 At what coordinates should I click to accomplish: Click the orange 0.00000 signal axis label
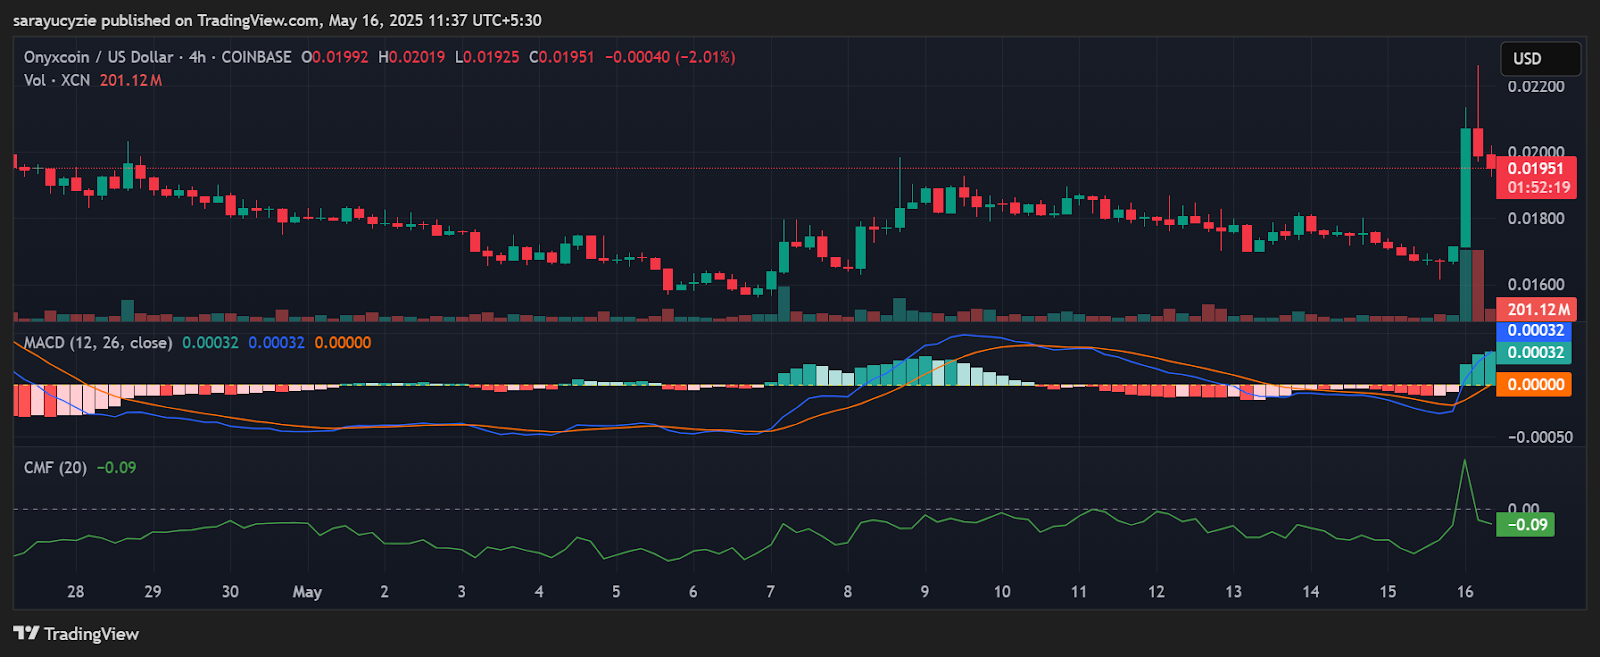[x=1535, y=384]
